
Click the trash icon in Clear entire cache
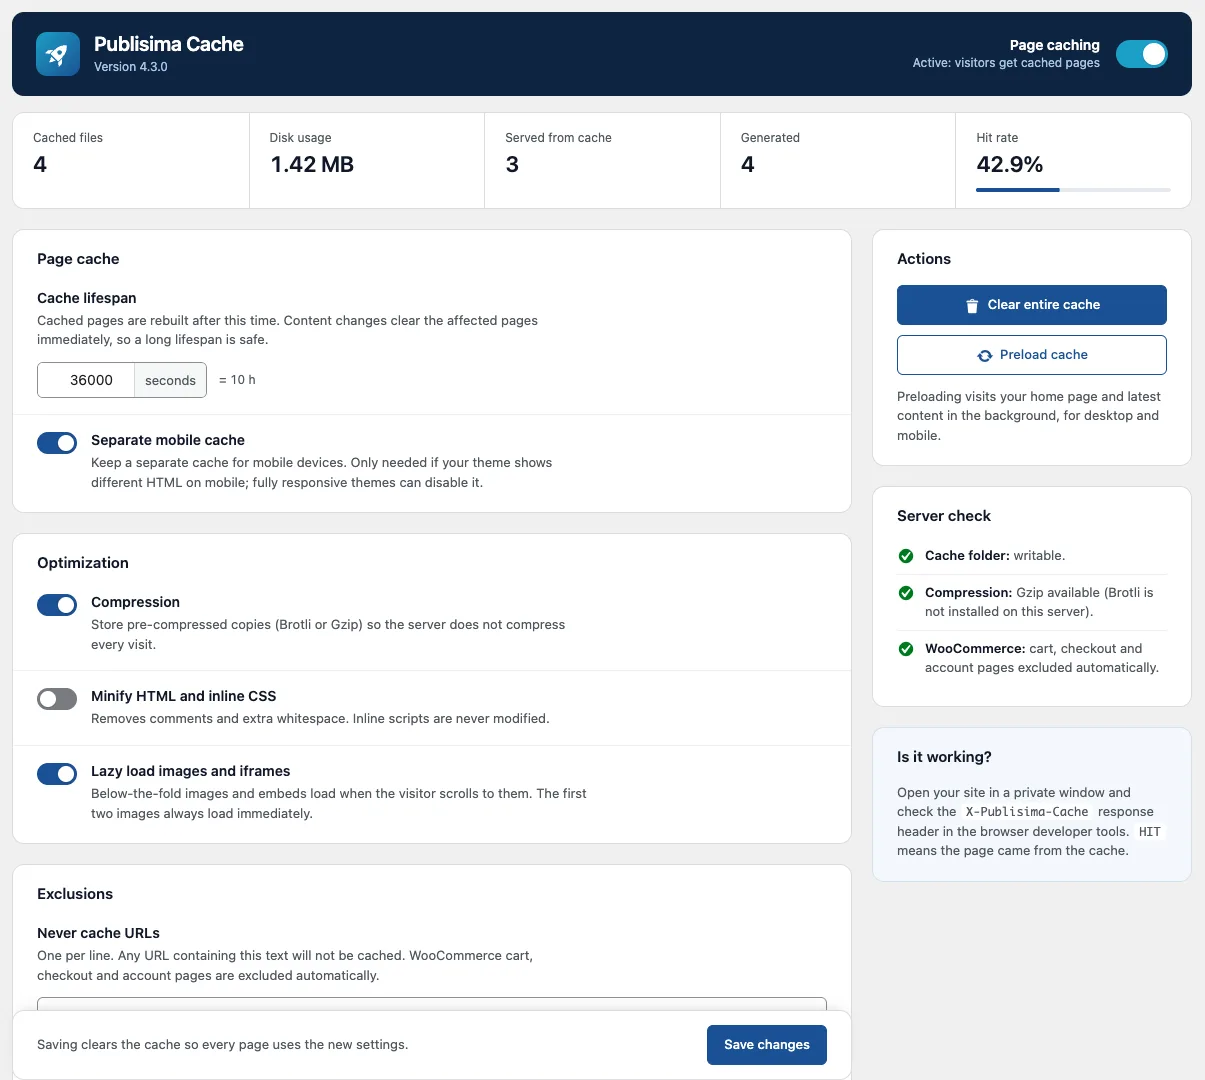(972, 306)
